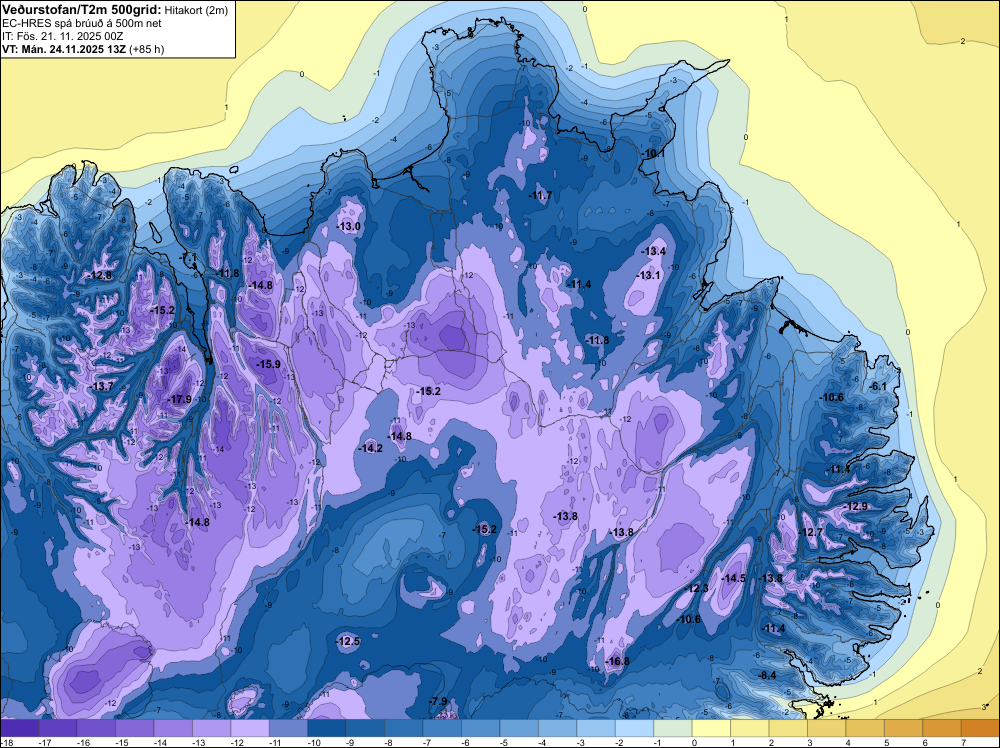
Task: Click the -13.1 temperature label
Action: [x=649, y=275]
